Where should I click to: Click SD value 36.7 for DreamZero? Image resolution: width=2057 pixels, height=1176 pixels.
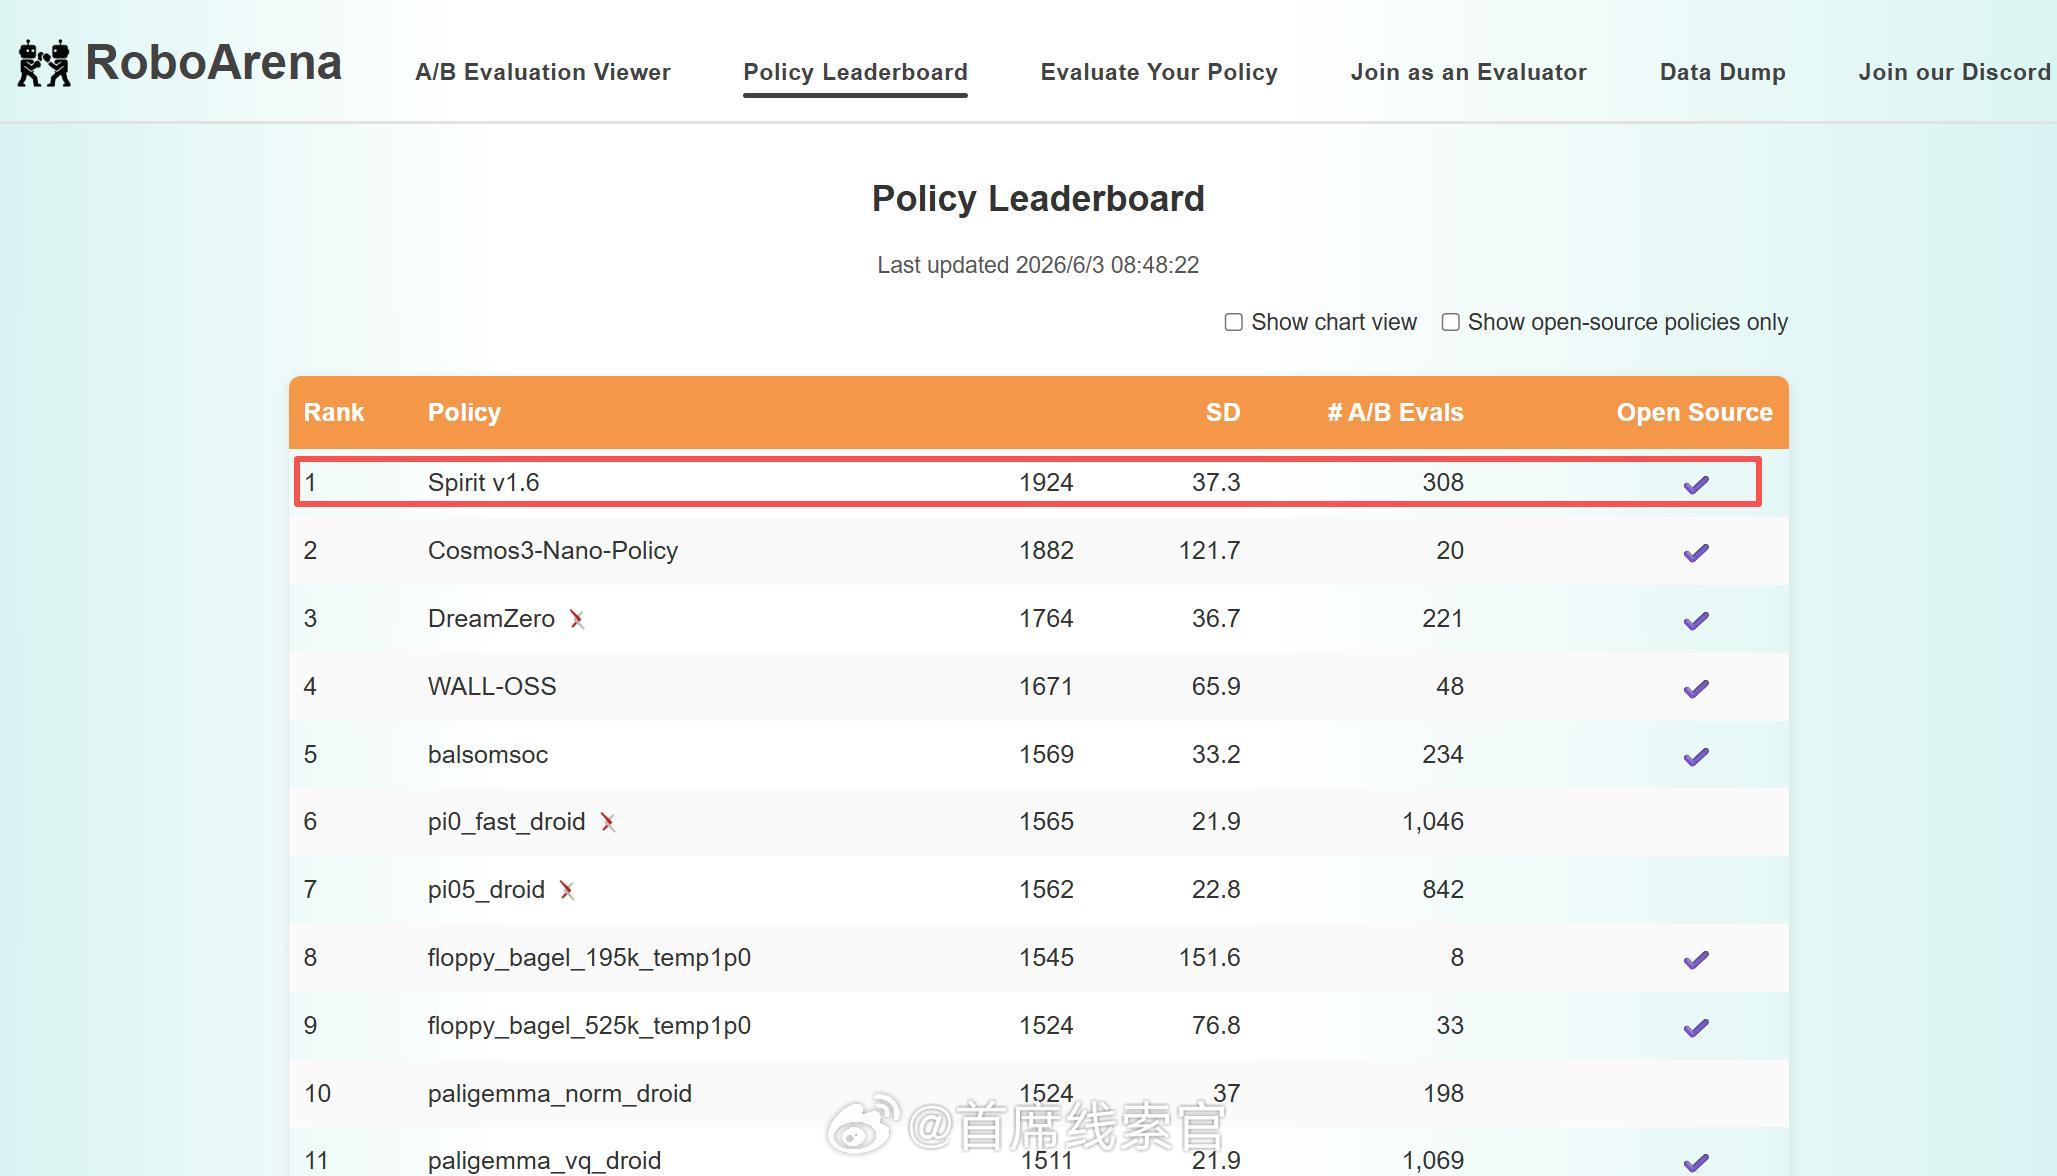[1216, 618]
